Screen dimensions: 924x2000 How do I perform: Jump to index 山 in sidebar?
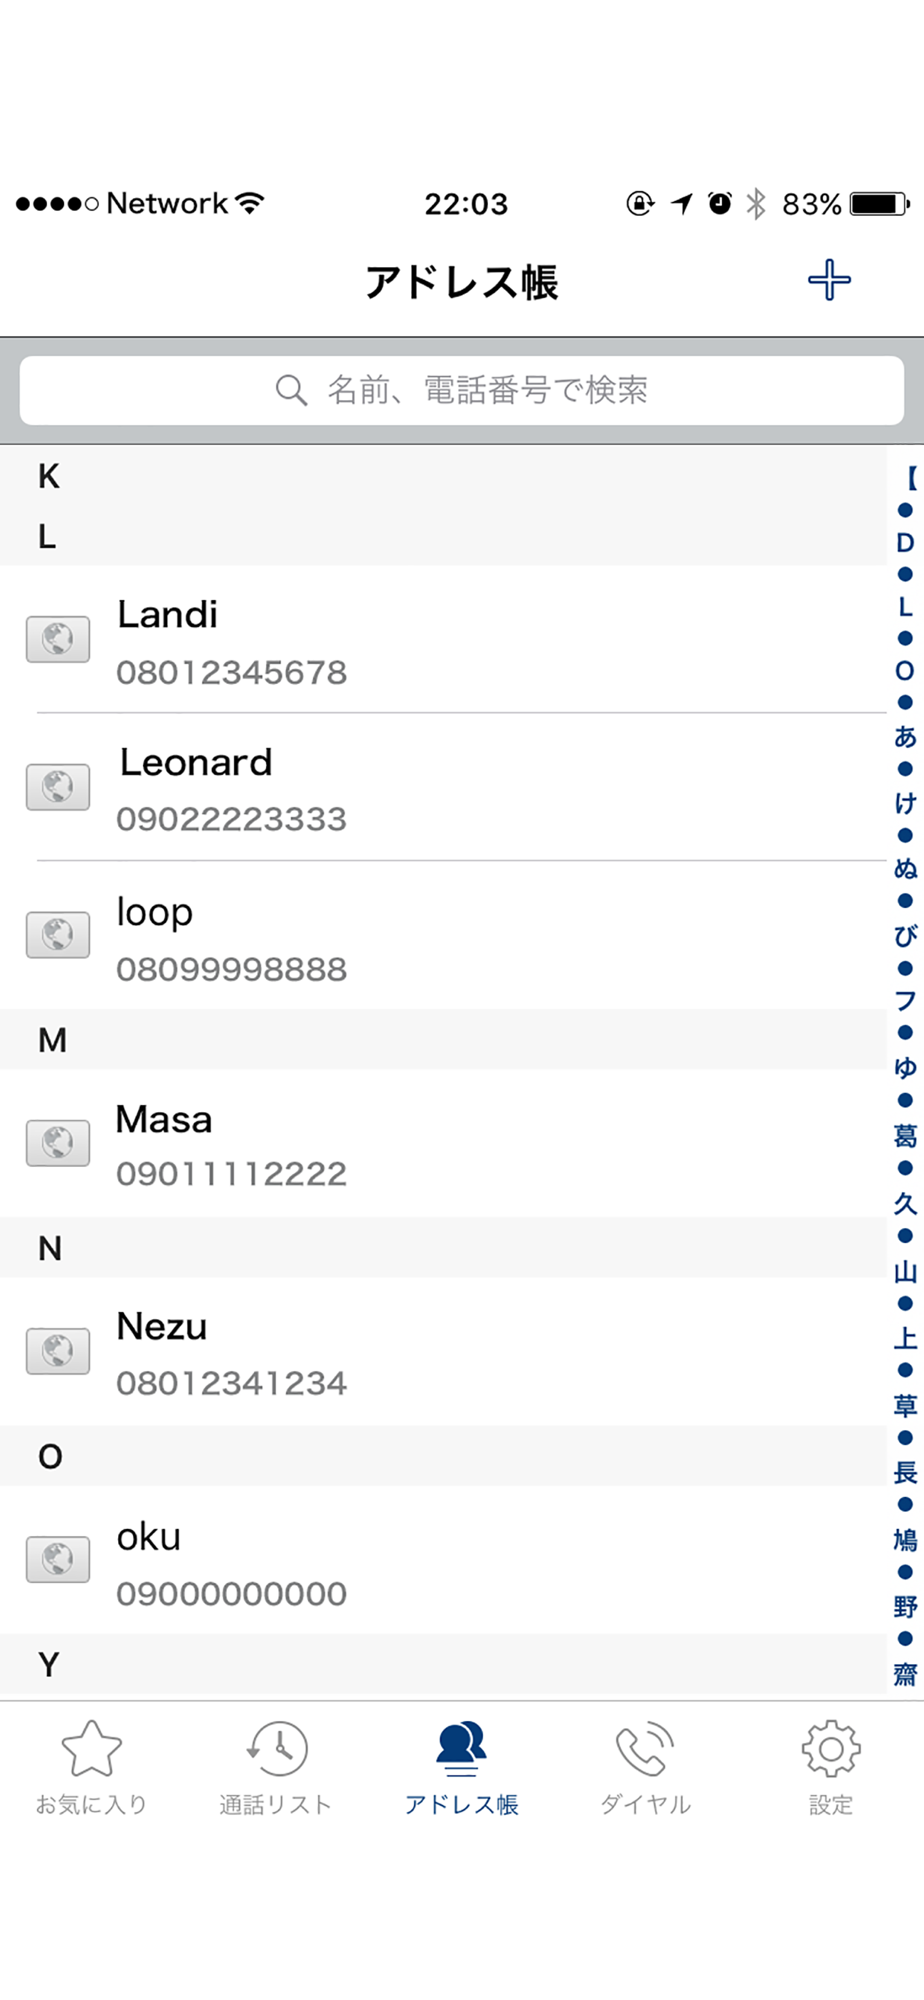click(905, 1271)
